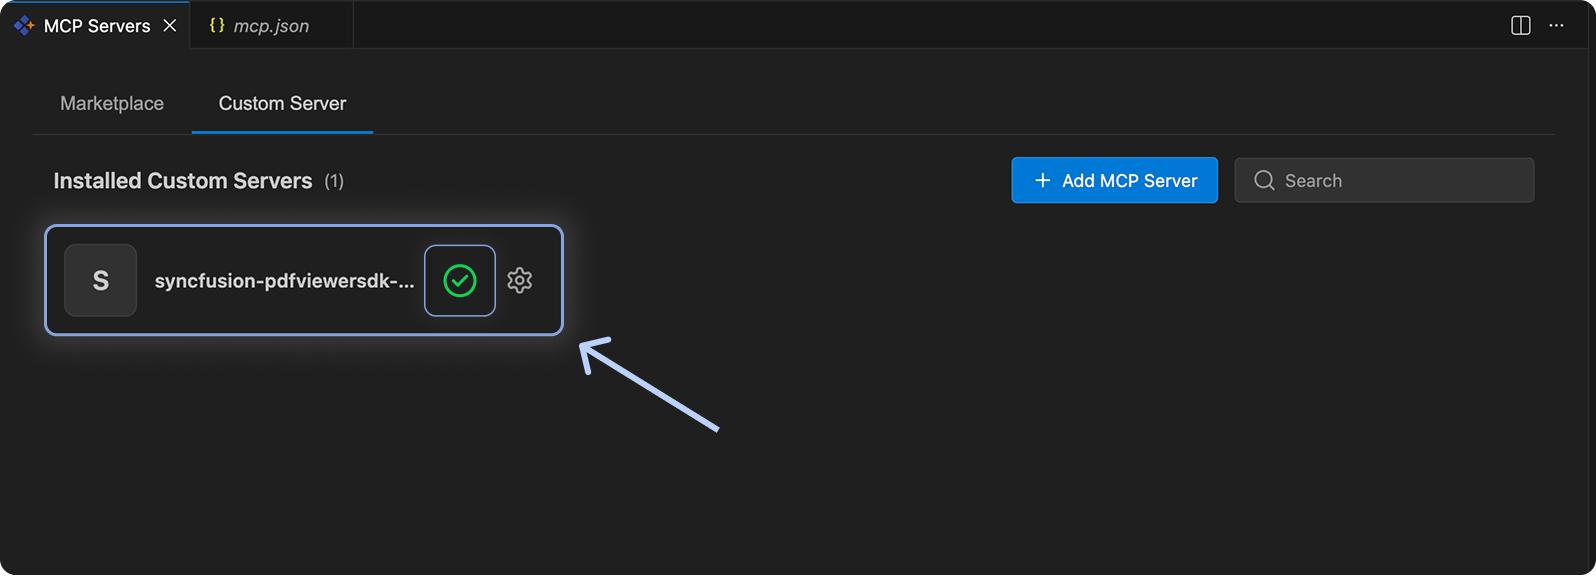The height and width of the screenshot is (576, 1596).
Task: Toggle the green checkmark server status
Action: point(460,281)
